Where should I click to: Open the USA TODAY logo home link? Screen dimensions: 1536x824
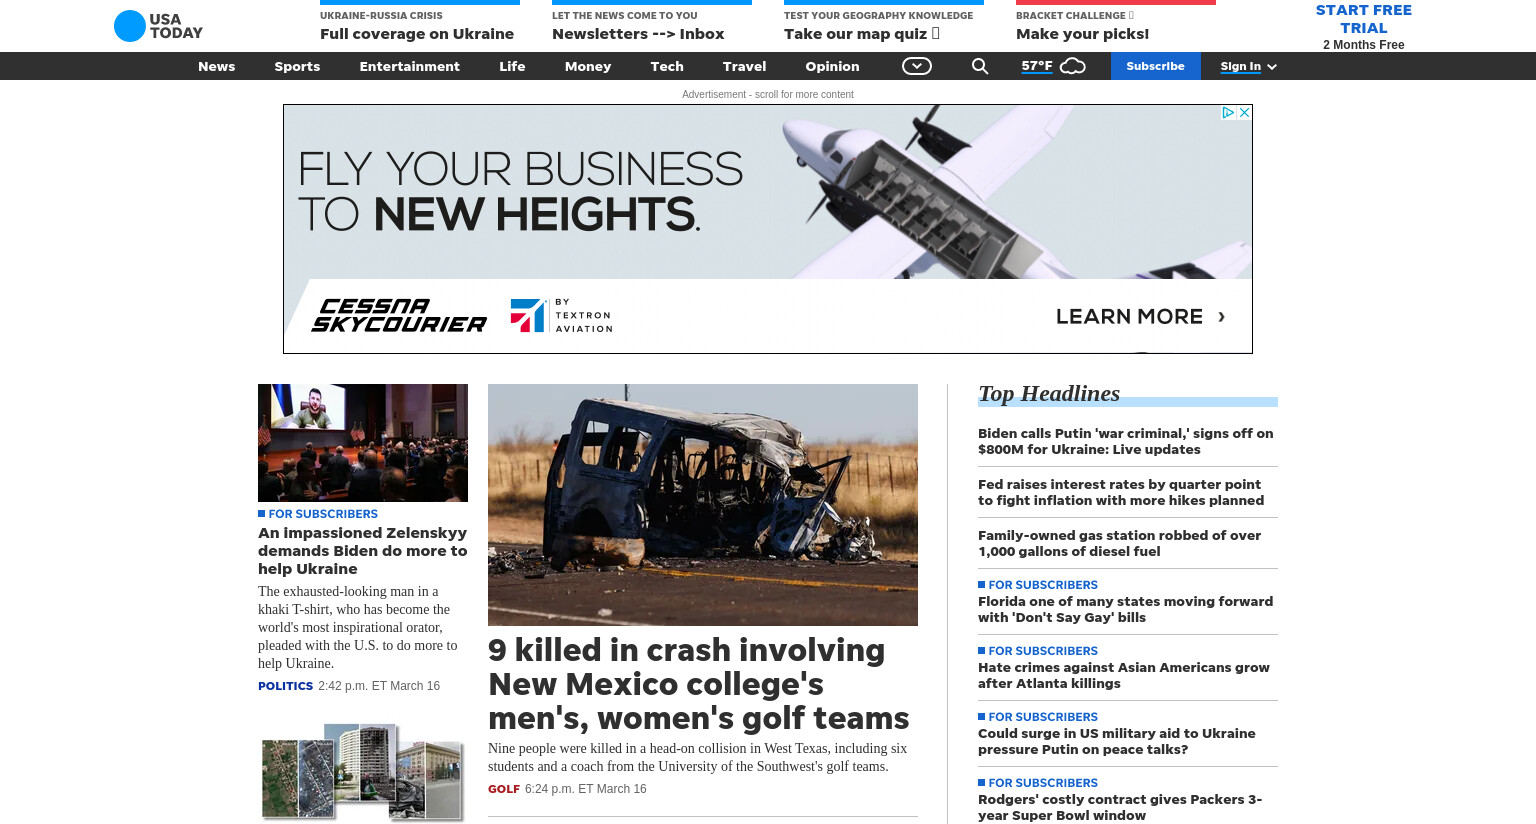(x=158, y=26)
